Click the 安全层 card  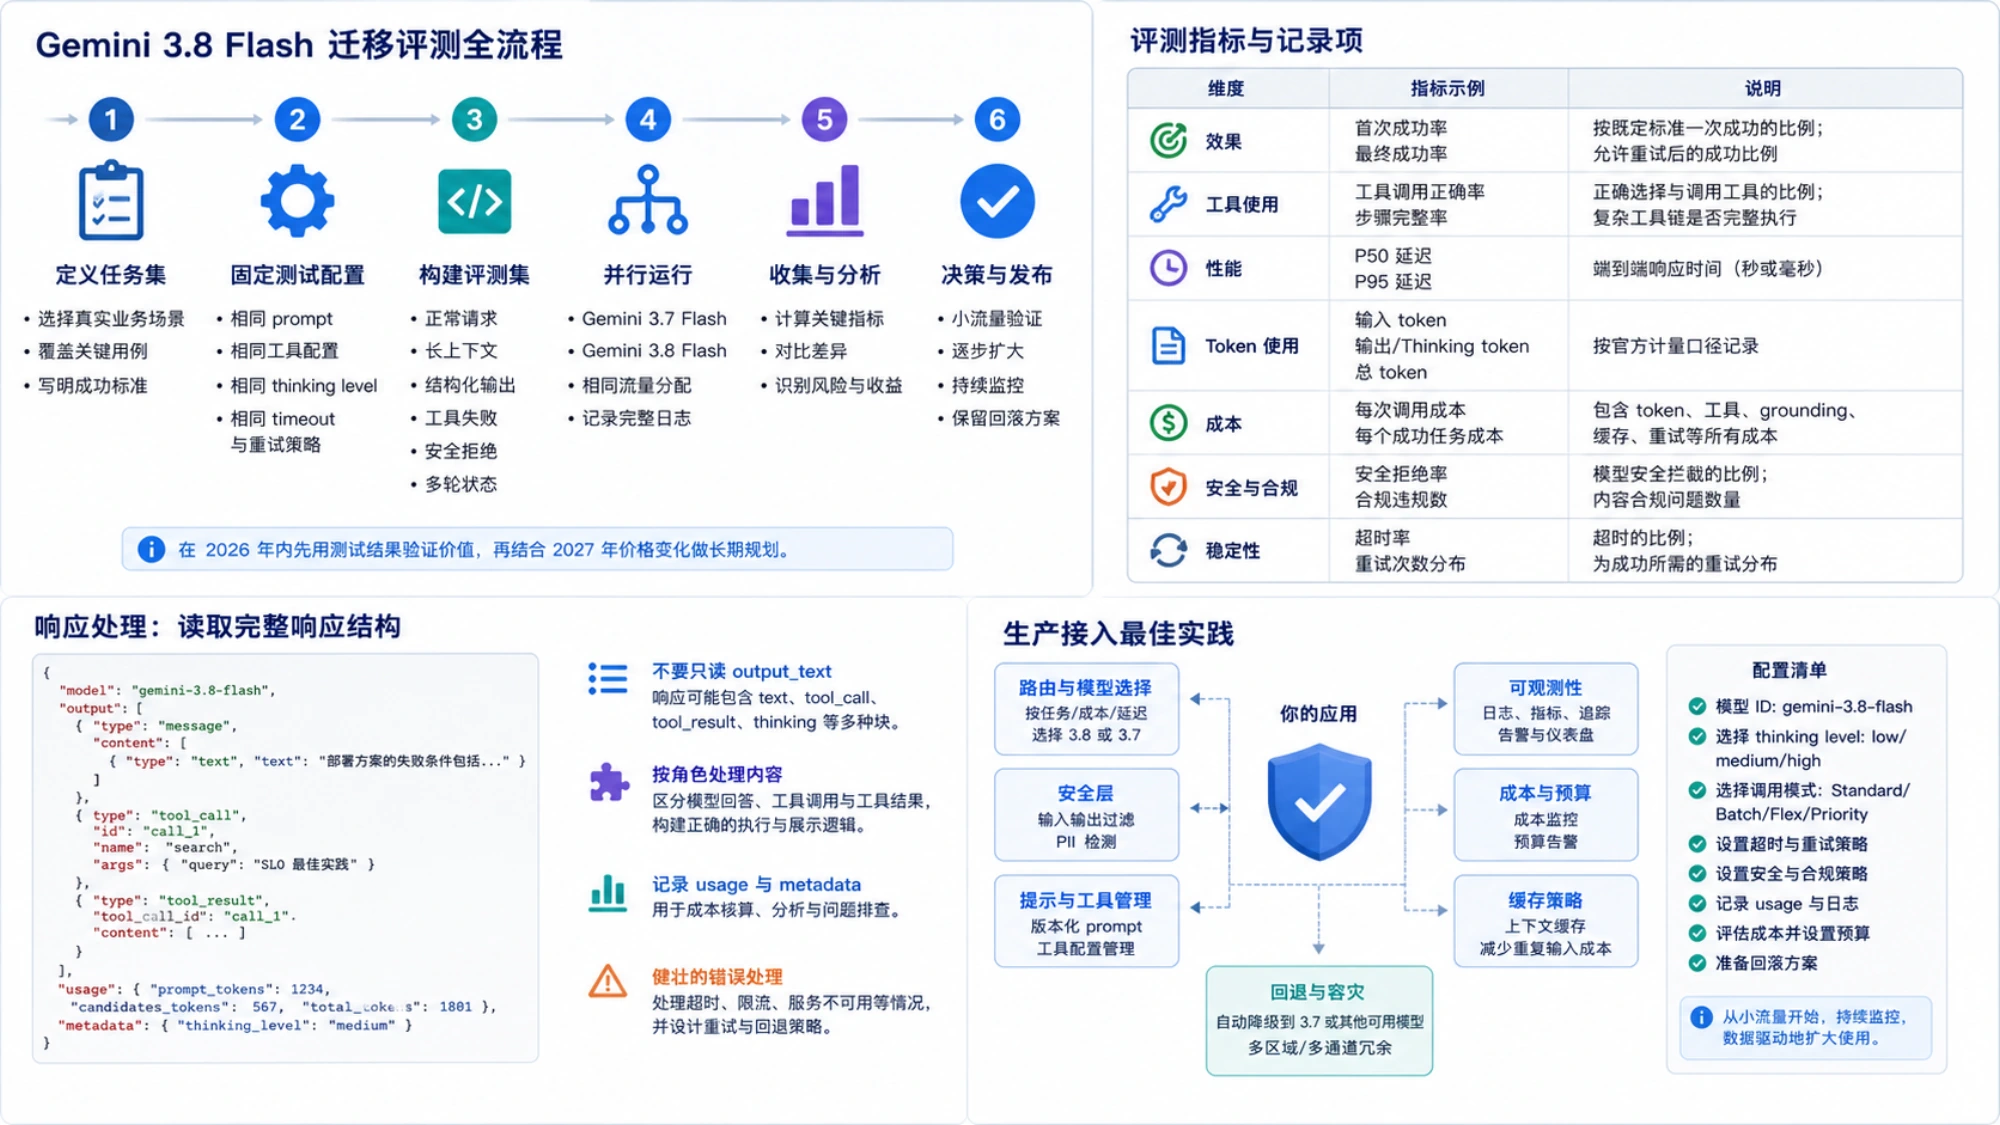click(x=1086, y=815)
